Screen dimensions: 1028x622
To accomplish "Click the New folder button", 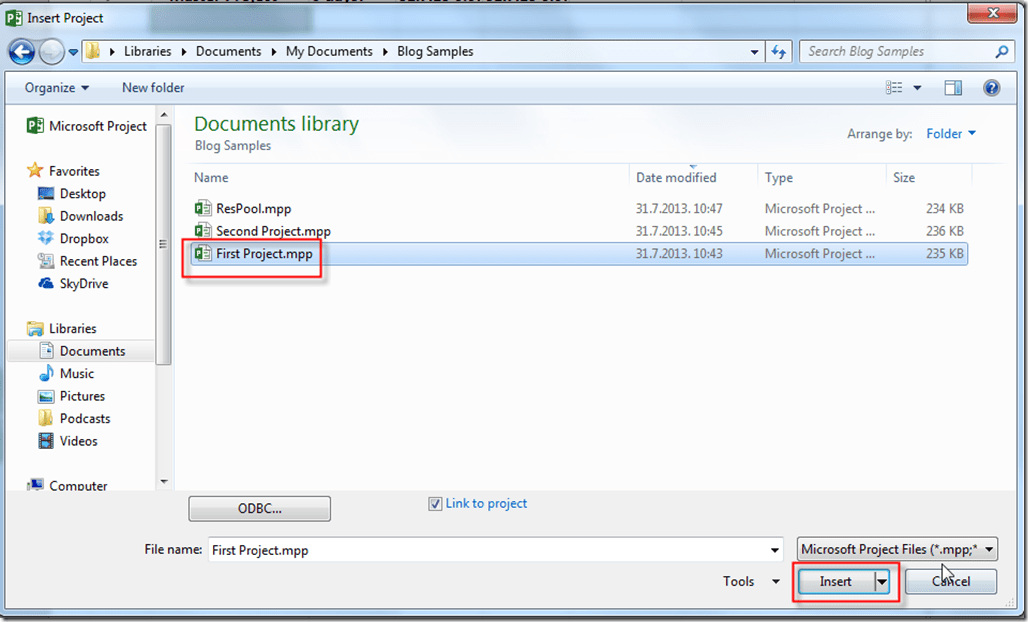I will (x=153, y=88).
